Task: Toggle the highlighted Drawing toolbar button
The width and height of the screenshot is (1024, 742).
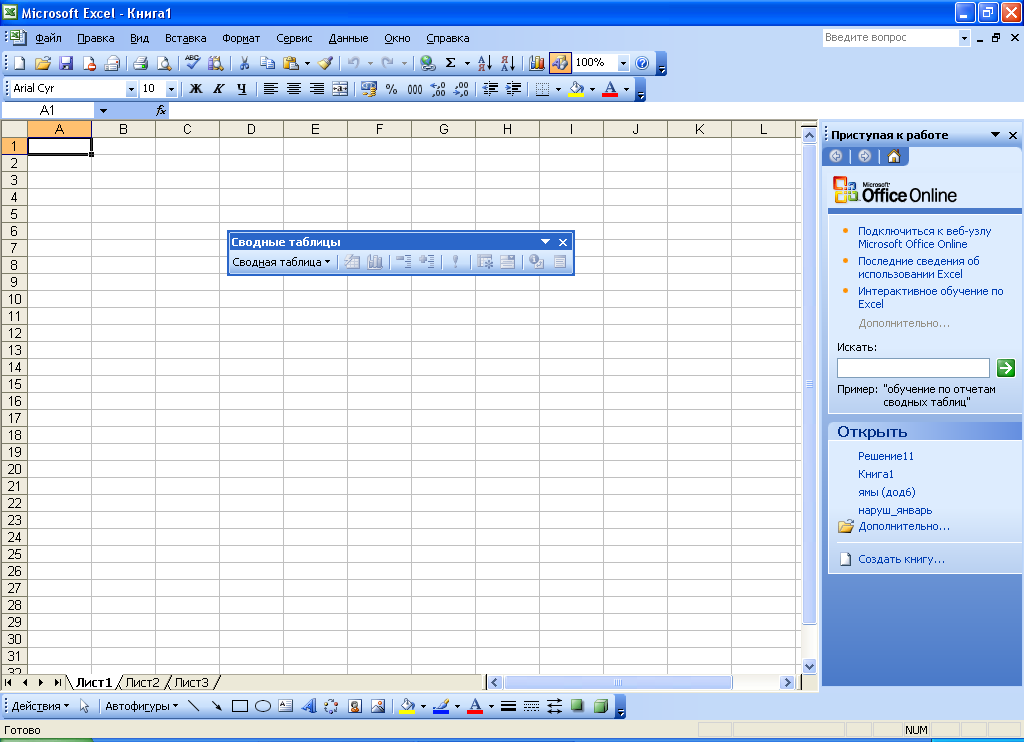Action: 560,63
